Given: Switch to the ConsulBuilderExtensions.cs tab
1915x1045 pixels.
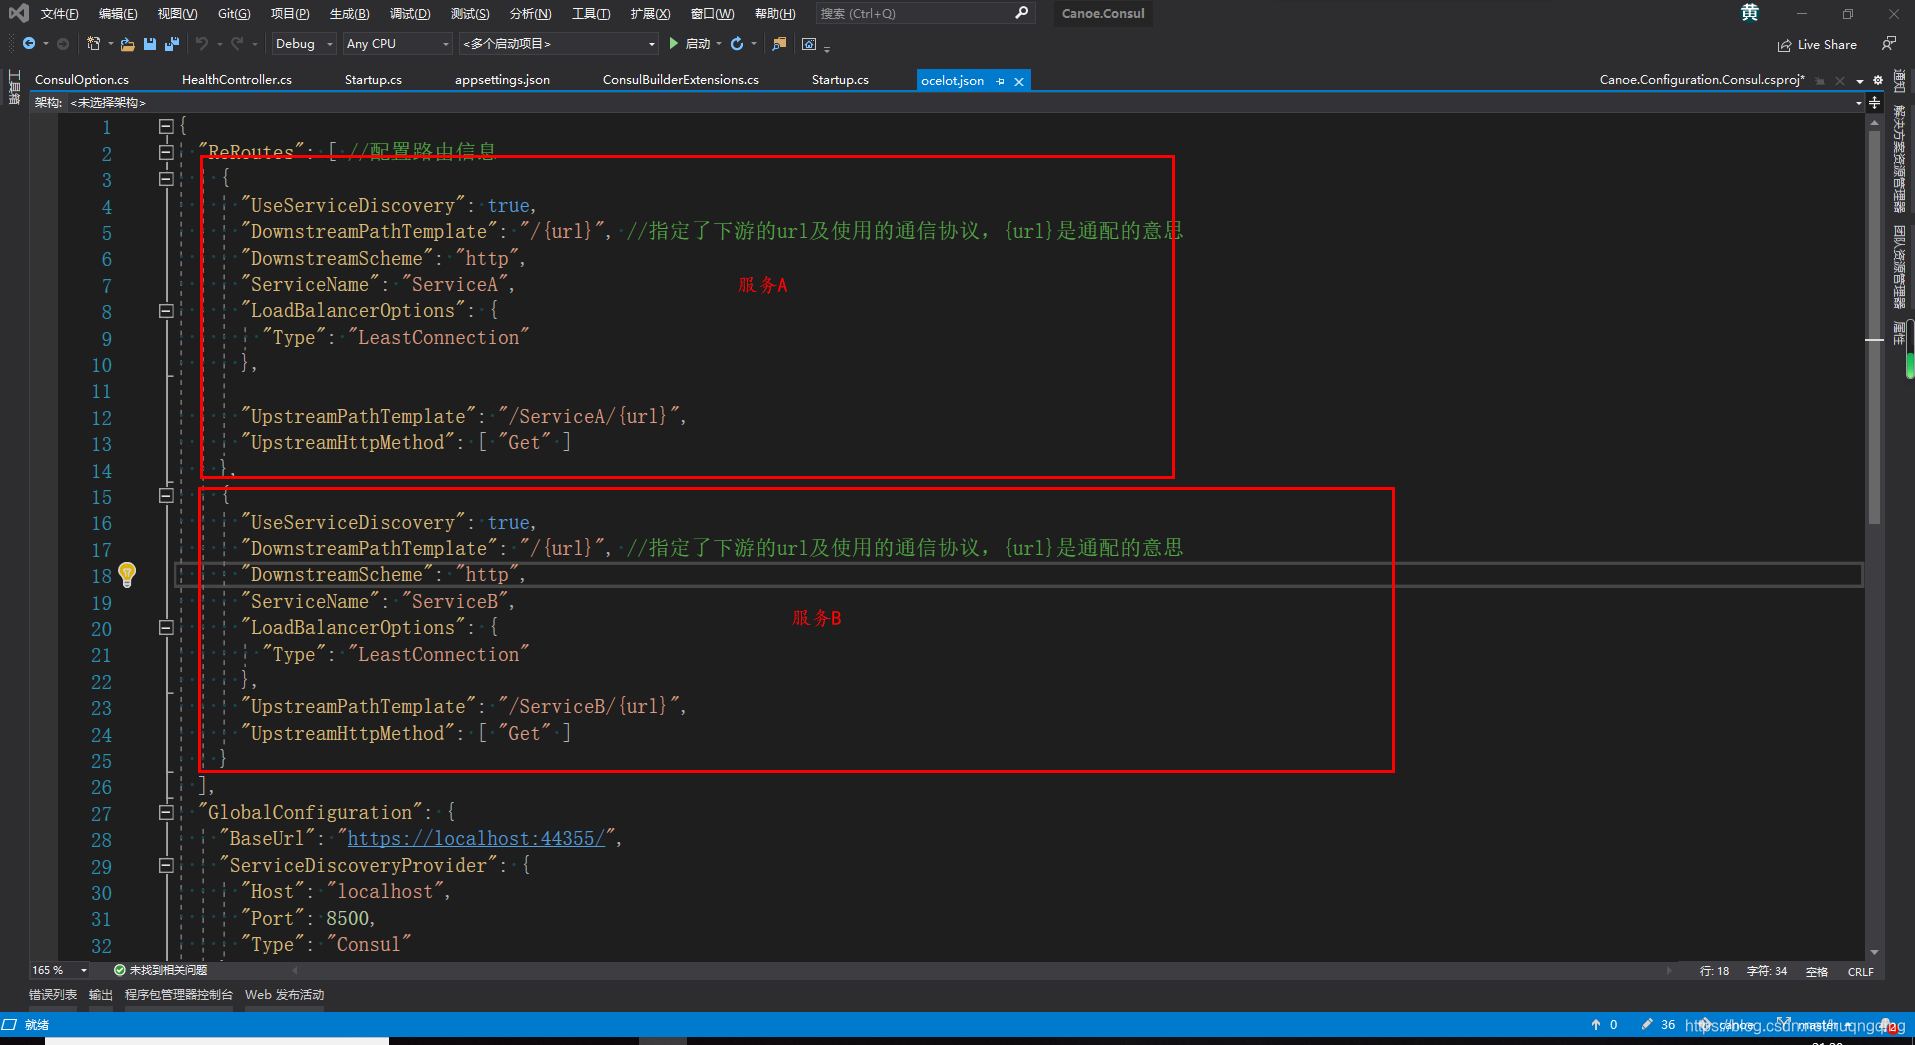Looking at the screenshot, I should coord(680,80).
